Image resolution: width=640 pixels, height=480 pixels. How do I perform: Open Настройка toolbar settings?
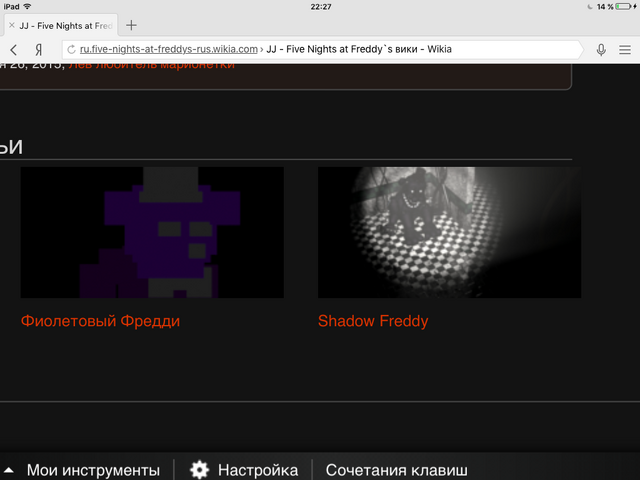[258, 470]
